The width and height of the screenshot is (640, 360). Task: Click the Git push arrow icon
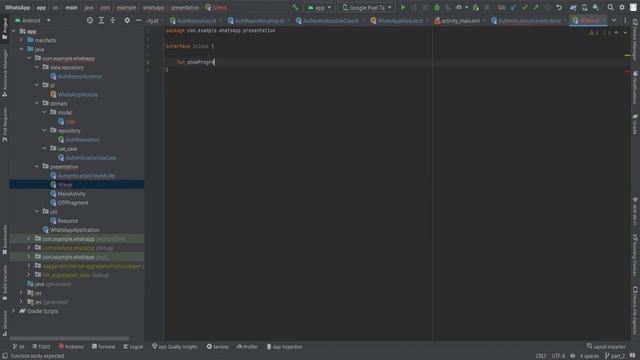[536, 7]
